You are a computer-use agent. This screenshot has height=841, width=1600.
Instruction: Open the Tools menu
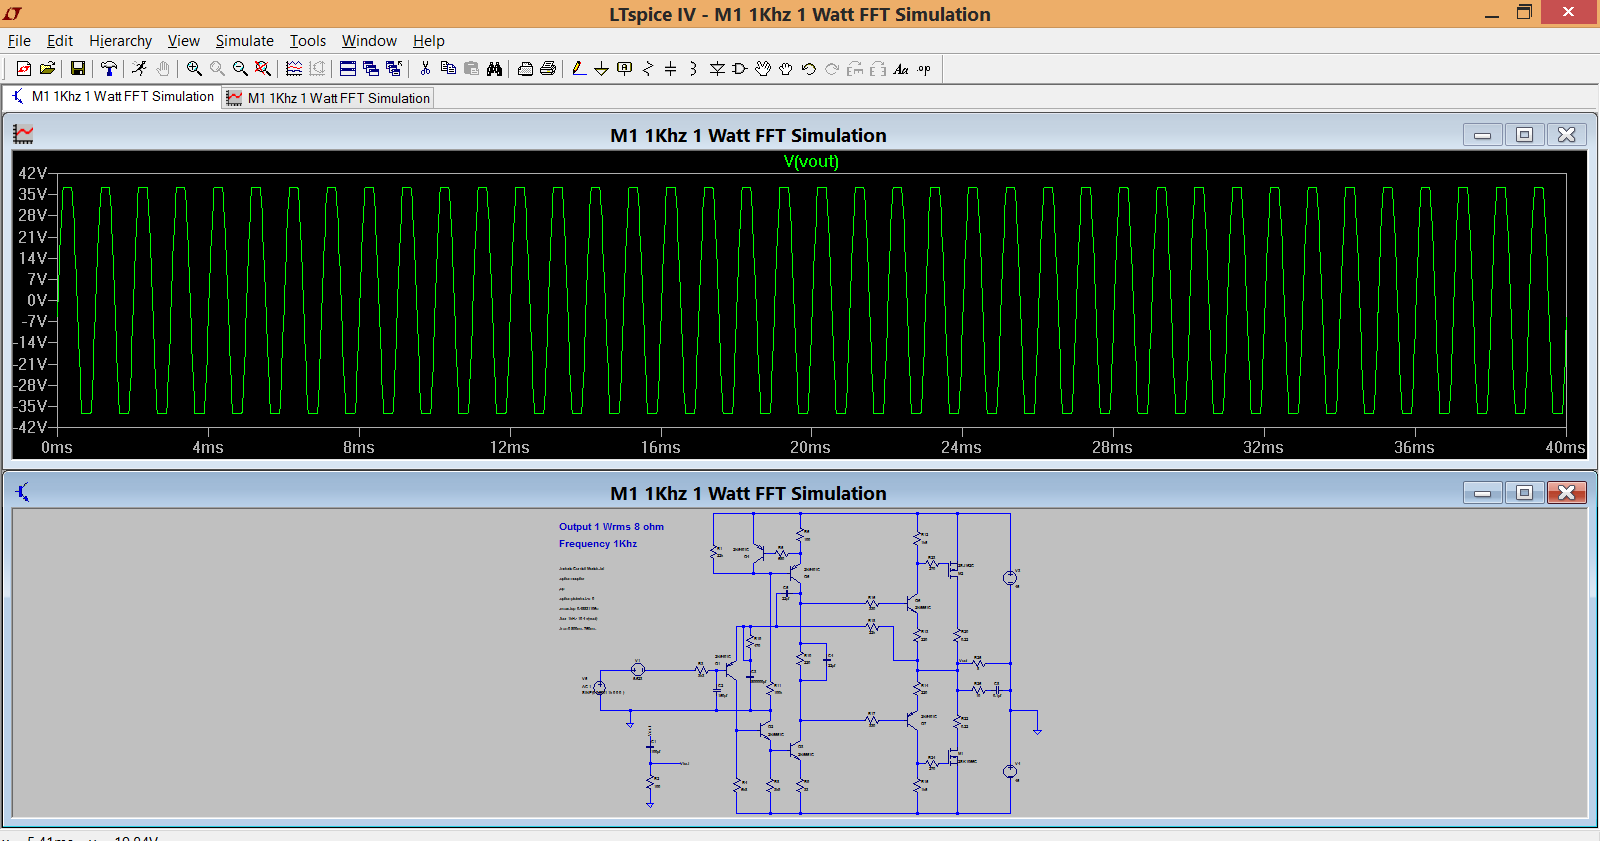308,41
